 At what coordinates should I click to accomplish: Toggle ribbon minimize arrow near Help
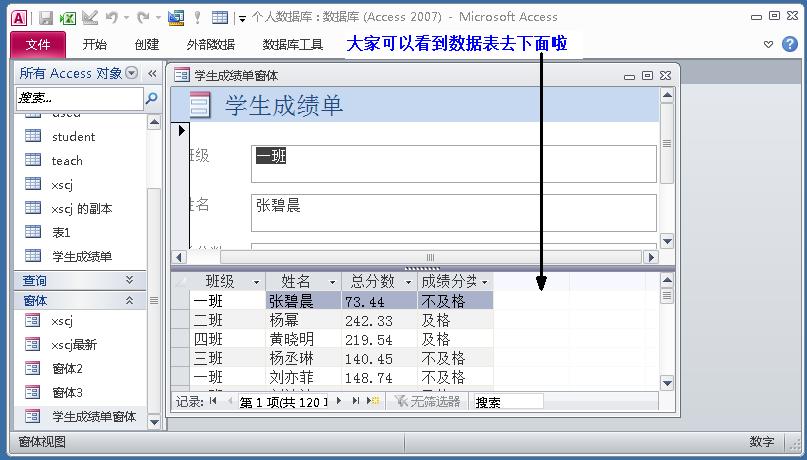(x=768, y=44)
